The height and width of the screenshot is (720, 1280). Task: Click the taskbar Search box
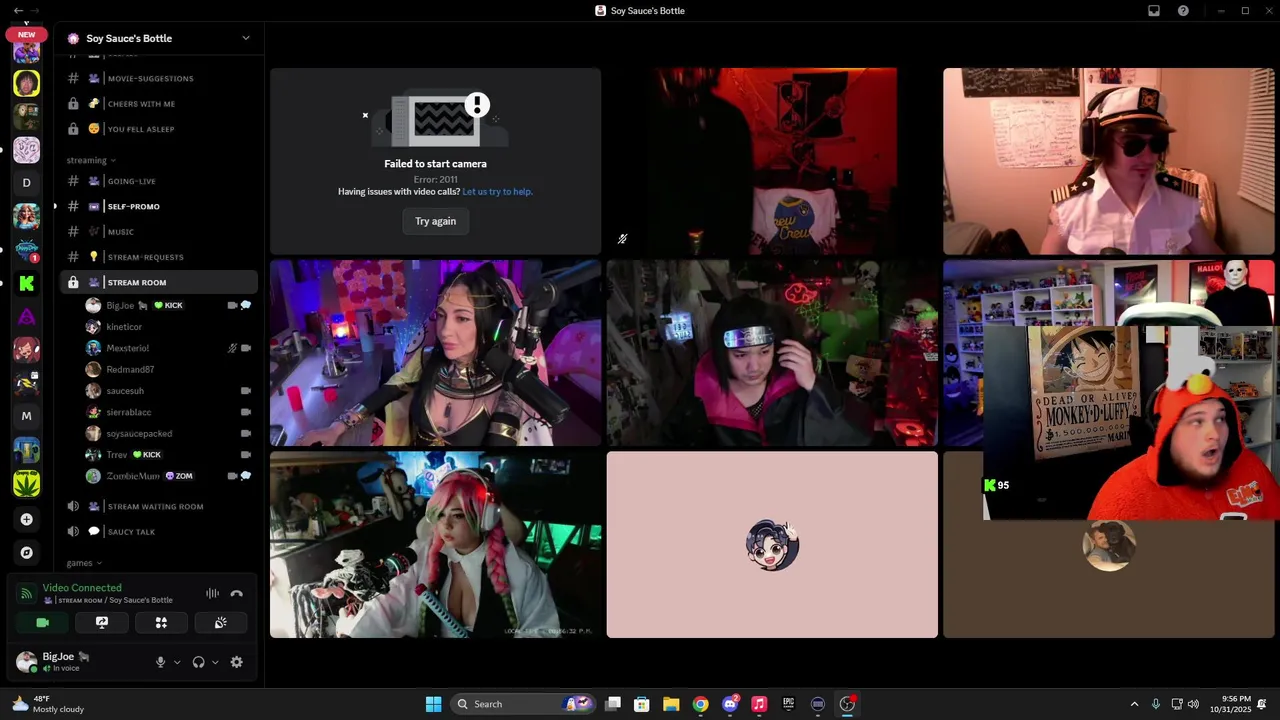click(525, 704)
